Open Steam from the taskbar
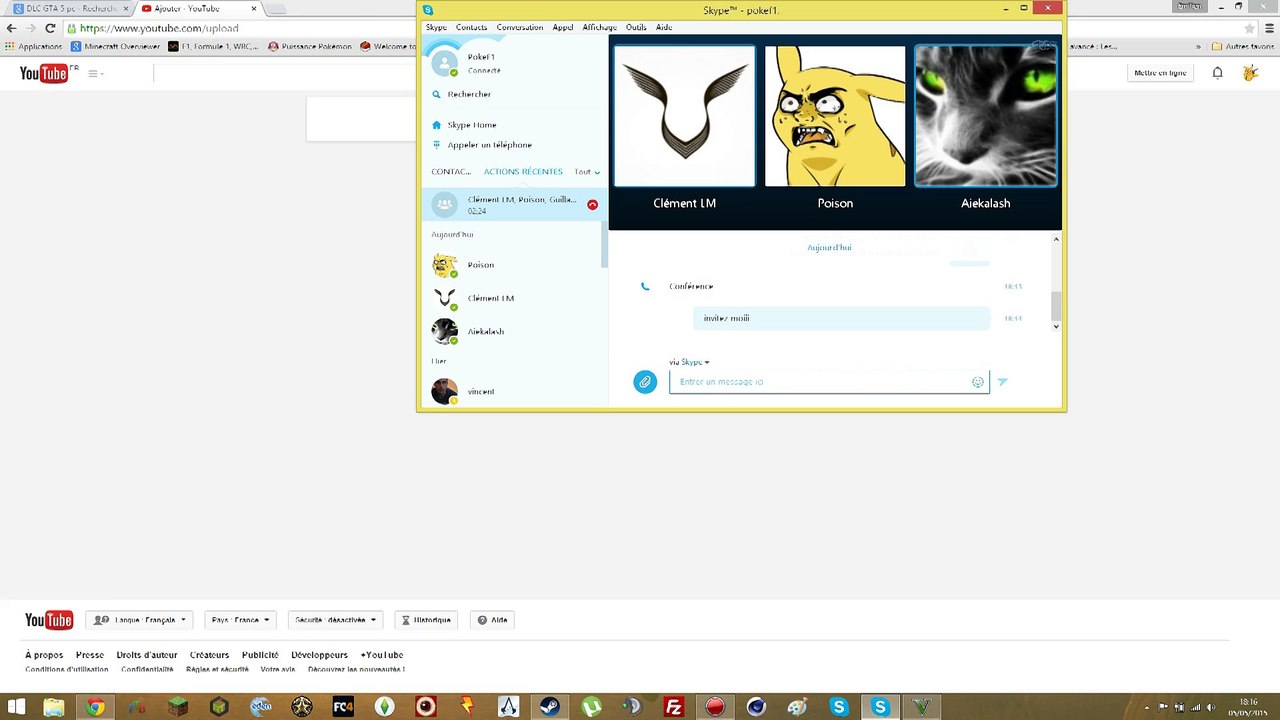 549,707
